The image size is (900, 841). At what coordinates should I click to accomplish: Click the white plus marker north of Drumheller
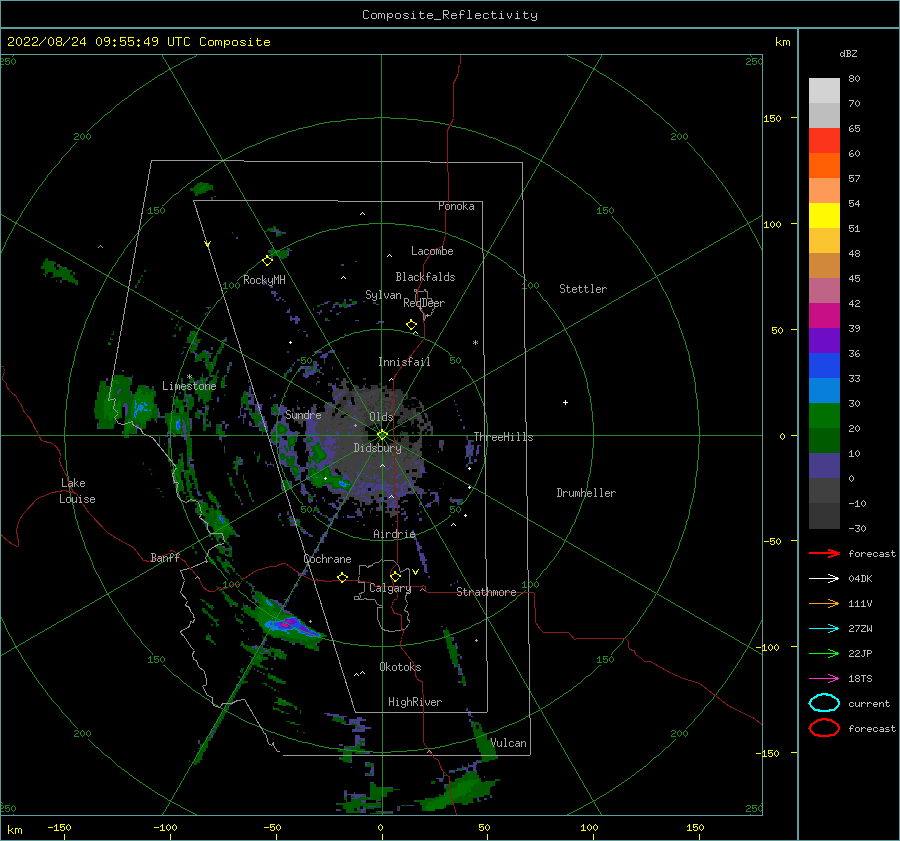point(565,402)
